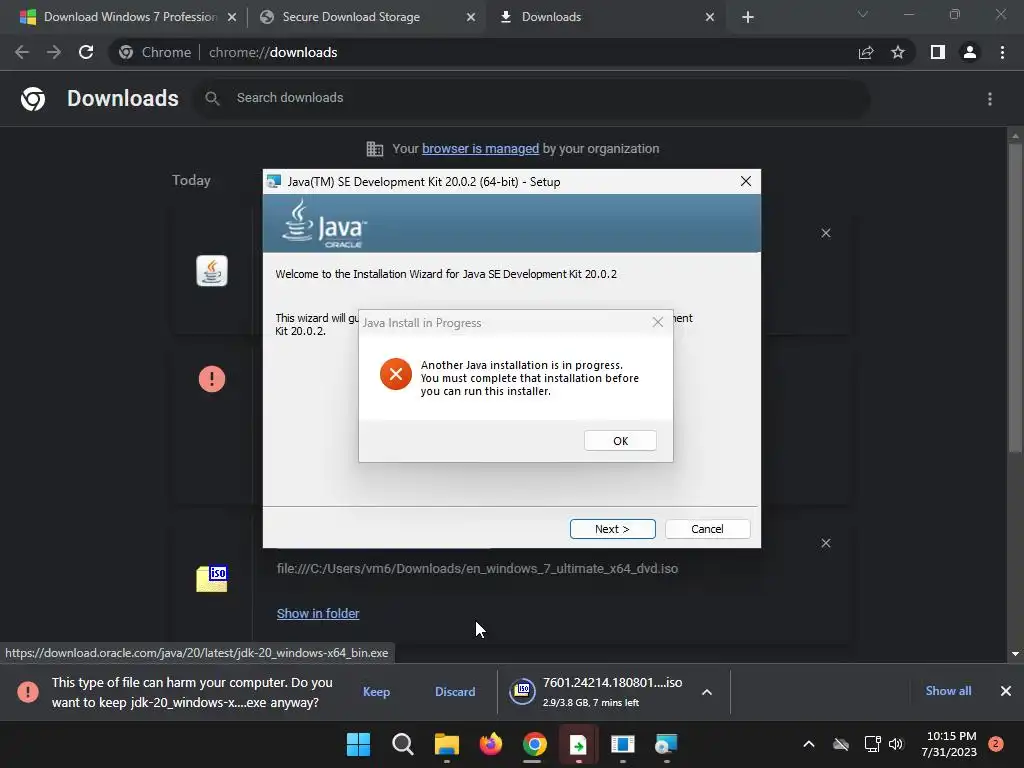1024x768 pixels.
Task: Click the cloud sync tray icon
Action: pos(841,744)
